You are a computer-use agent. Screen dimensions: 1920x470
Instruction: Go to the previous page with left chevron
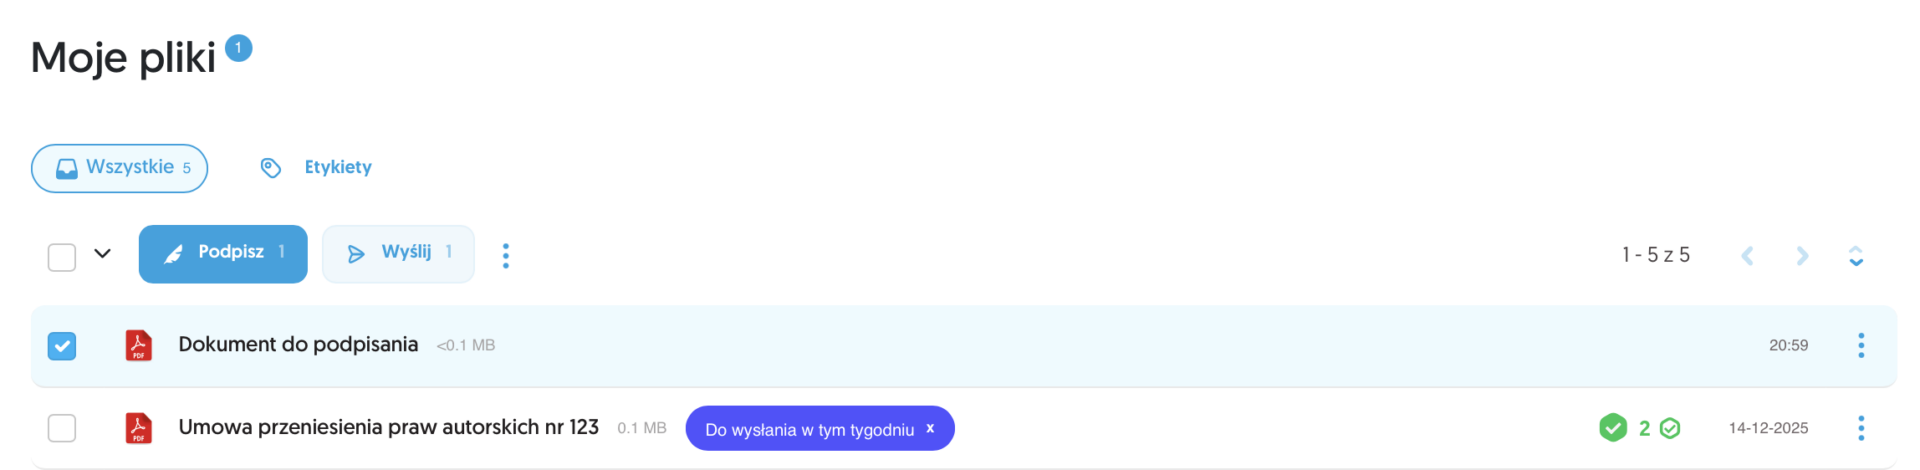click(x=1747, y=256)
